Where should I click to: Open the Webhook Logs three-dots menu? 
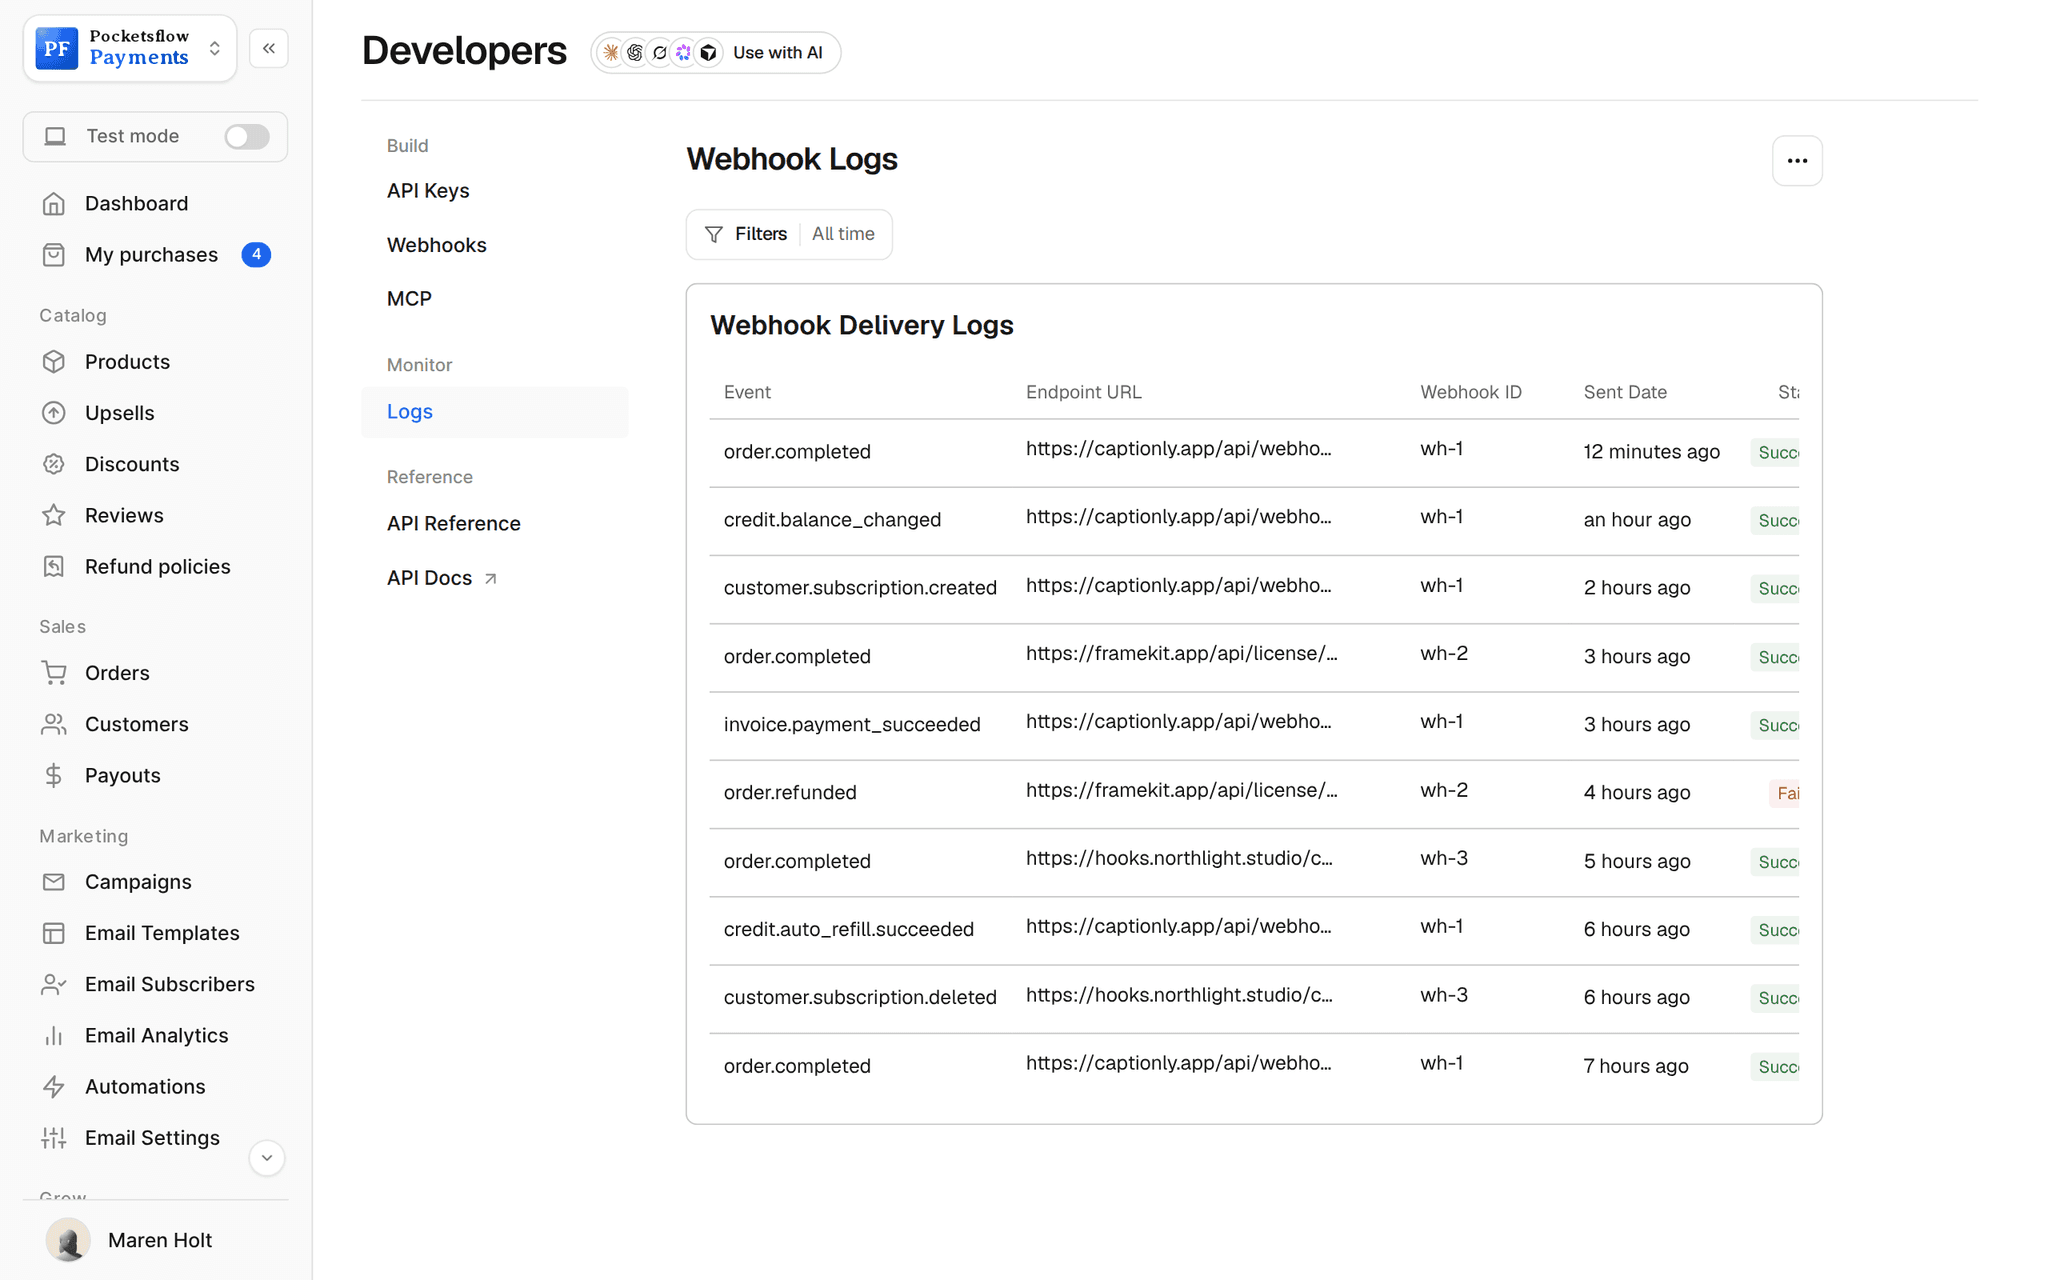coord(1797,161)
